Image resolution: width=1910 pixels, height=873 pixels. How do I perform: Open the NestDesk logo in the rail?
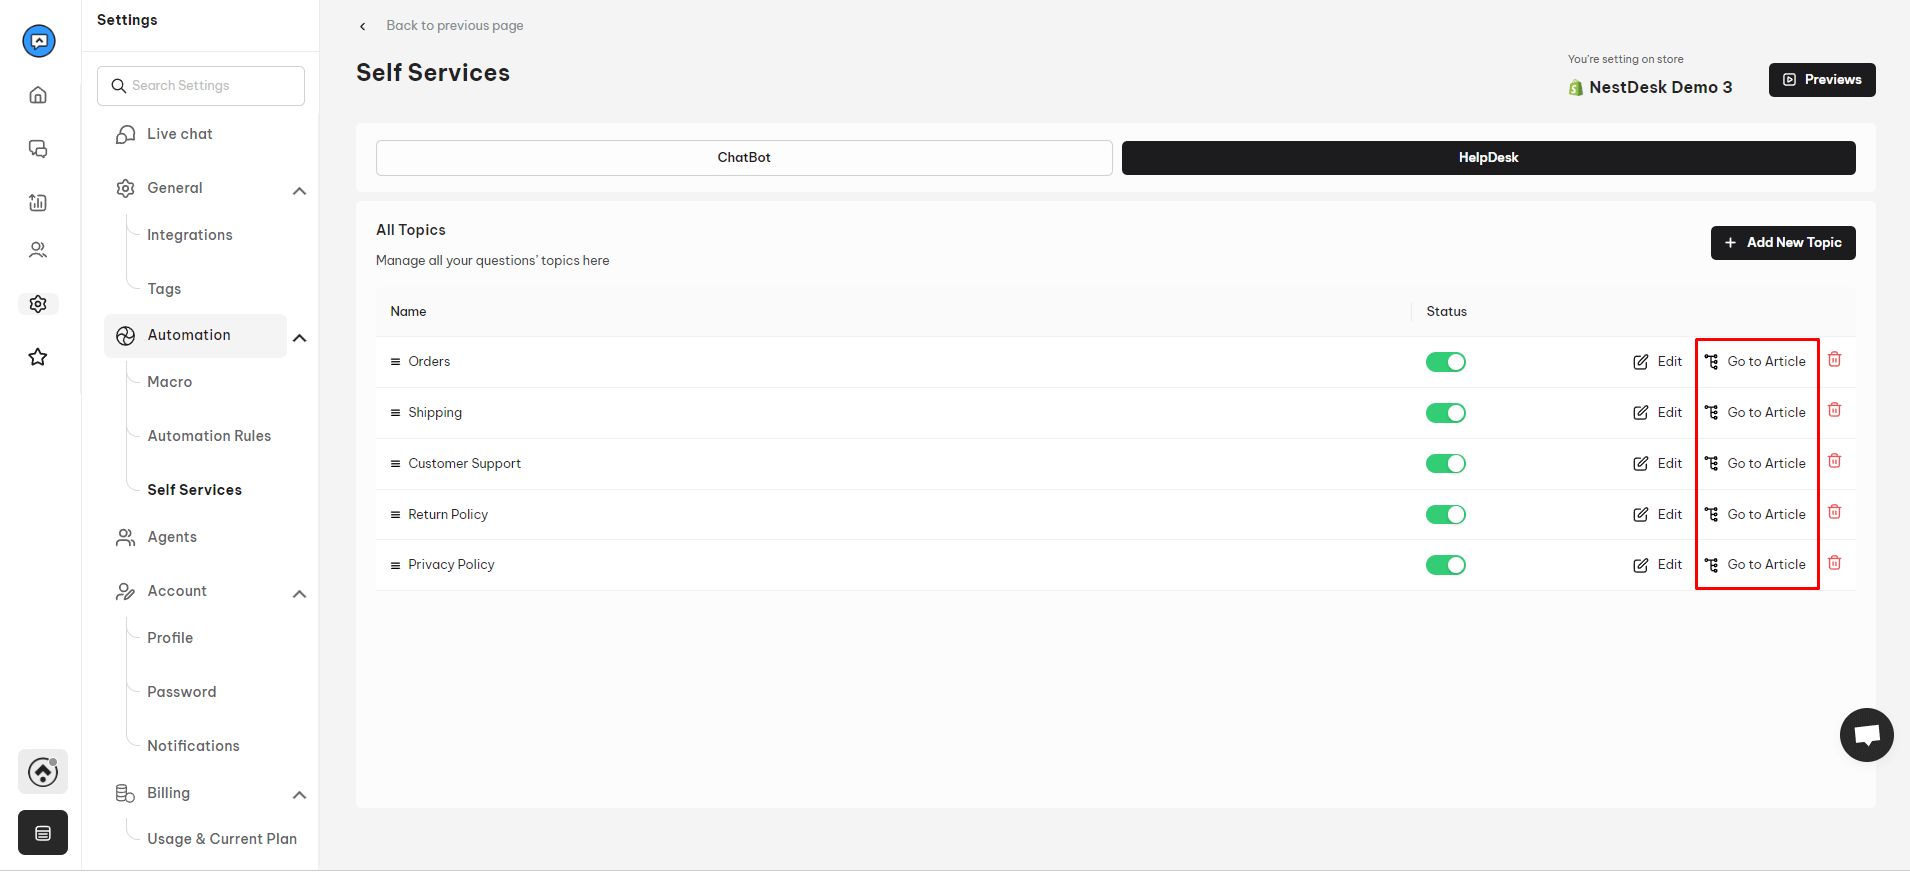point(39,41)
